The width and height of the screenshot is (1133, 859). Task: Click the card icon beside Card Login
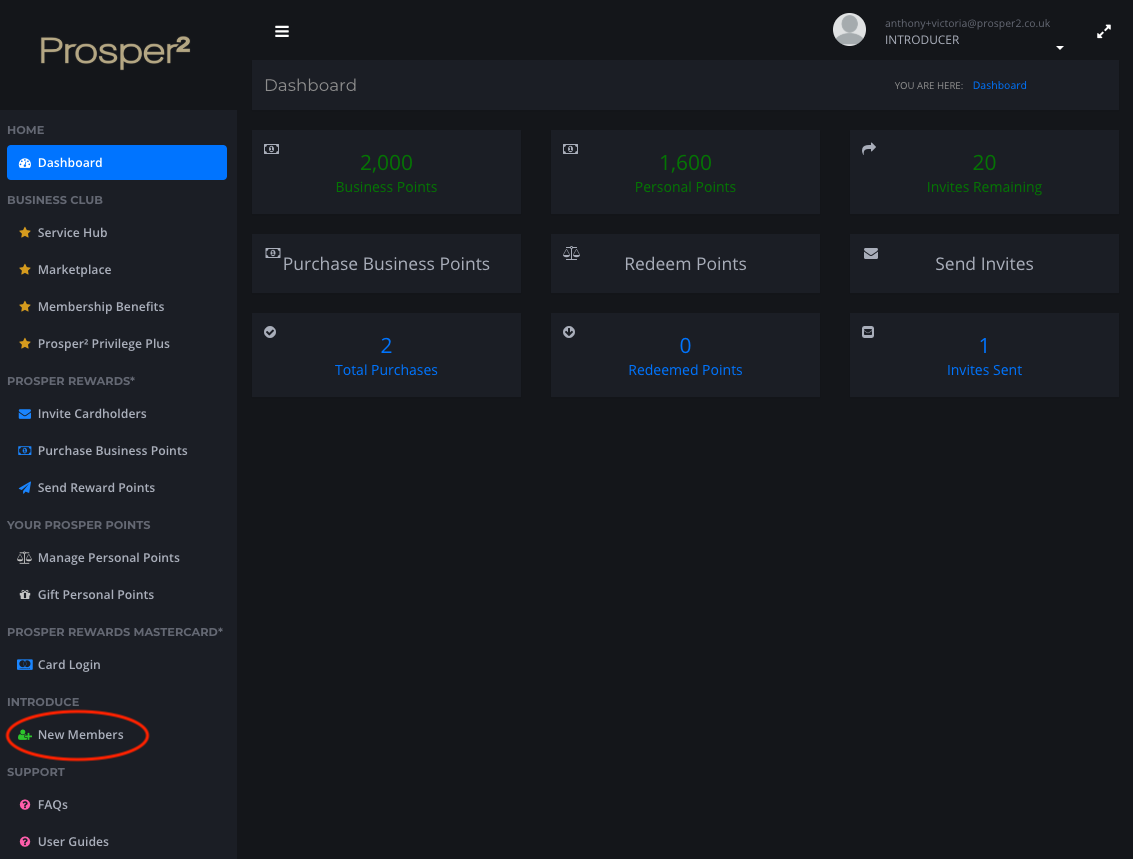pos(25,665)
